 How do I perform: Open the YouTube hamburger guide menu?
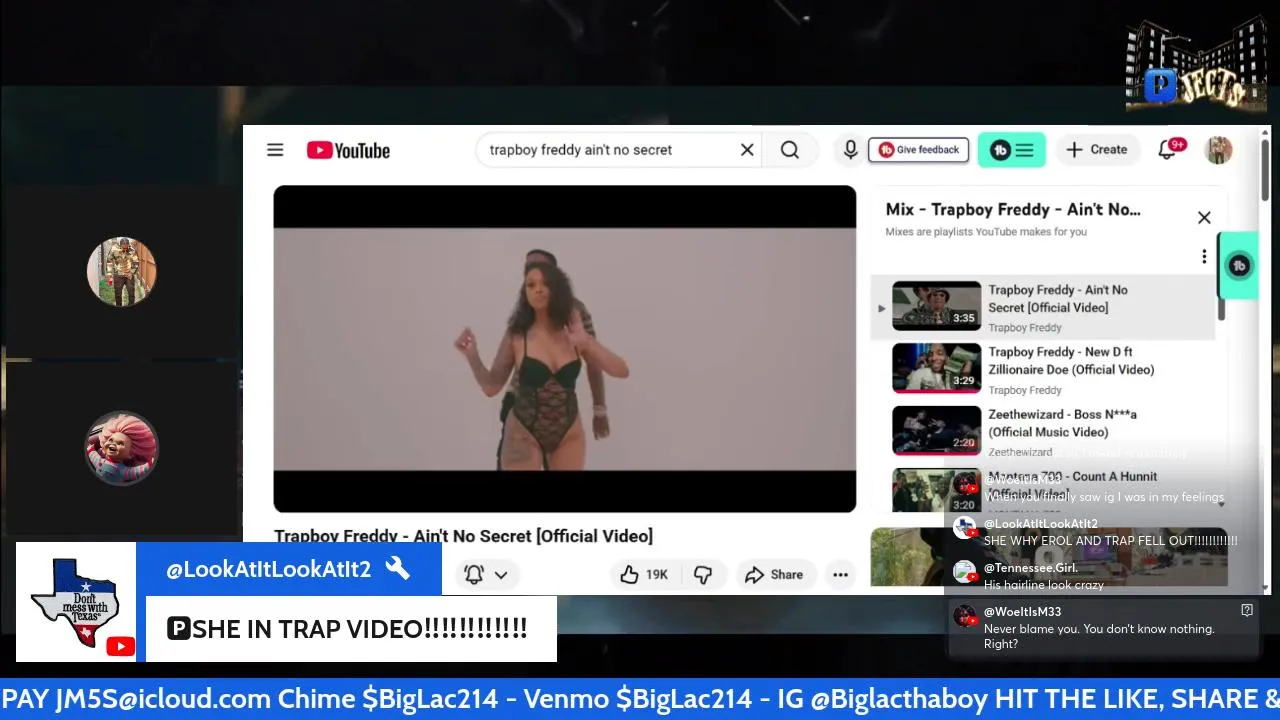275,150
